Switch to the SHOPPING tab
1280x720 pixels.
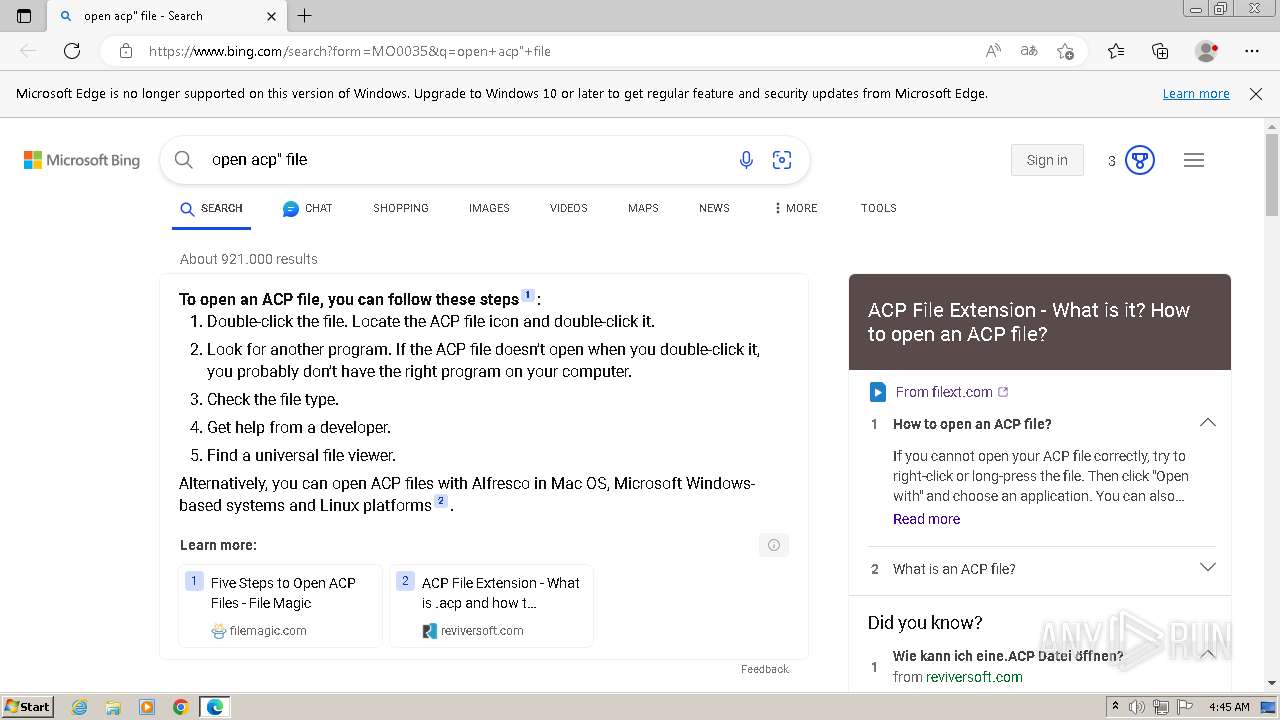click(401, 209)
